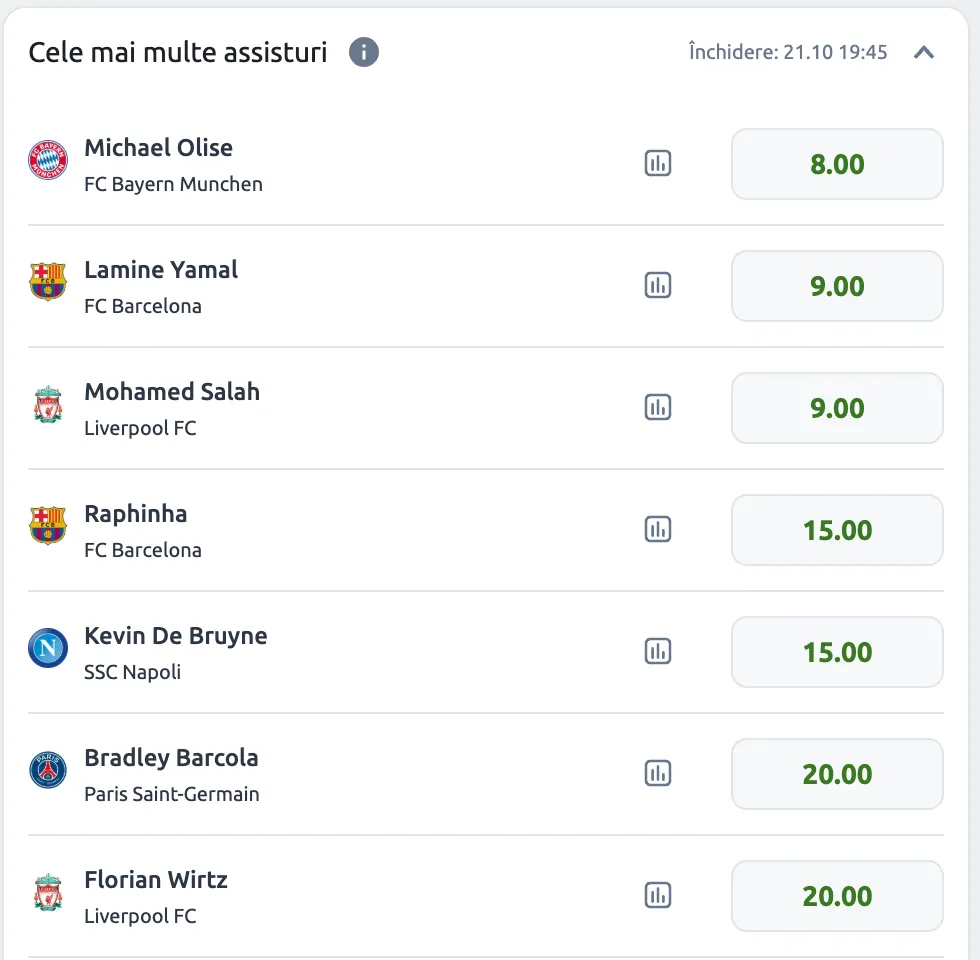Screen dimensions: 980x960
Task: Open Kevin De Bruyne statistics icon
Action: pyautogui.click(x=658, y=652)
